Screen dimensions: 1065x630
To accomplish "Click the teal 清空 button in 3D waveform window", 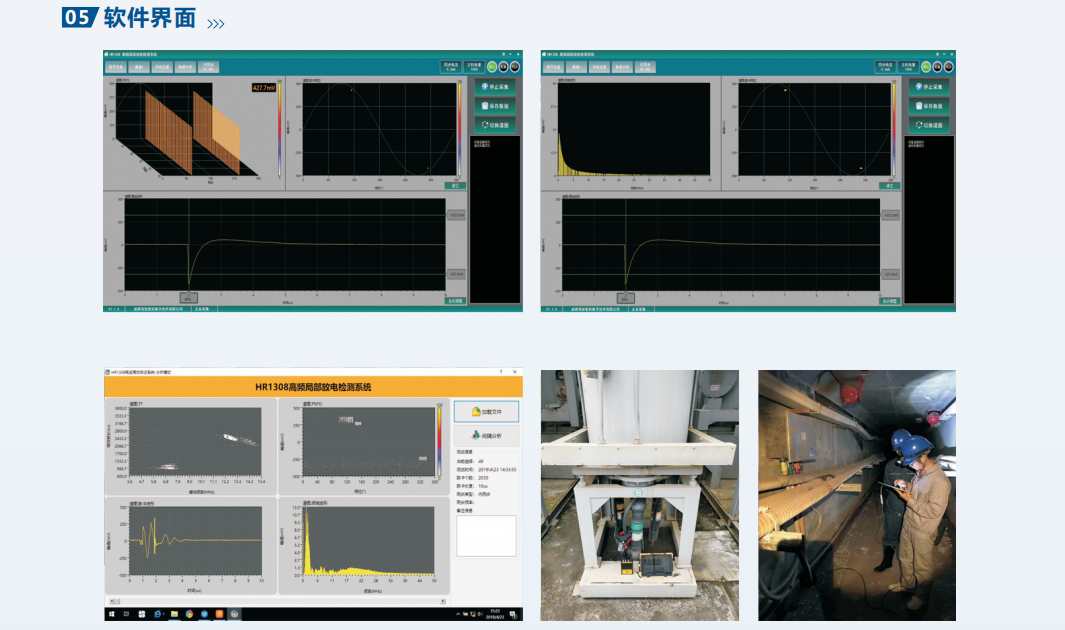I will pyautogui.click(x=455, y=185).
